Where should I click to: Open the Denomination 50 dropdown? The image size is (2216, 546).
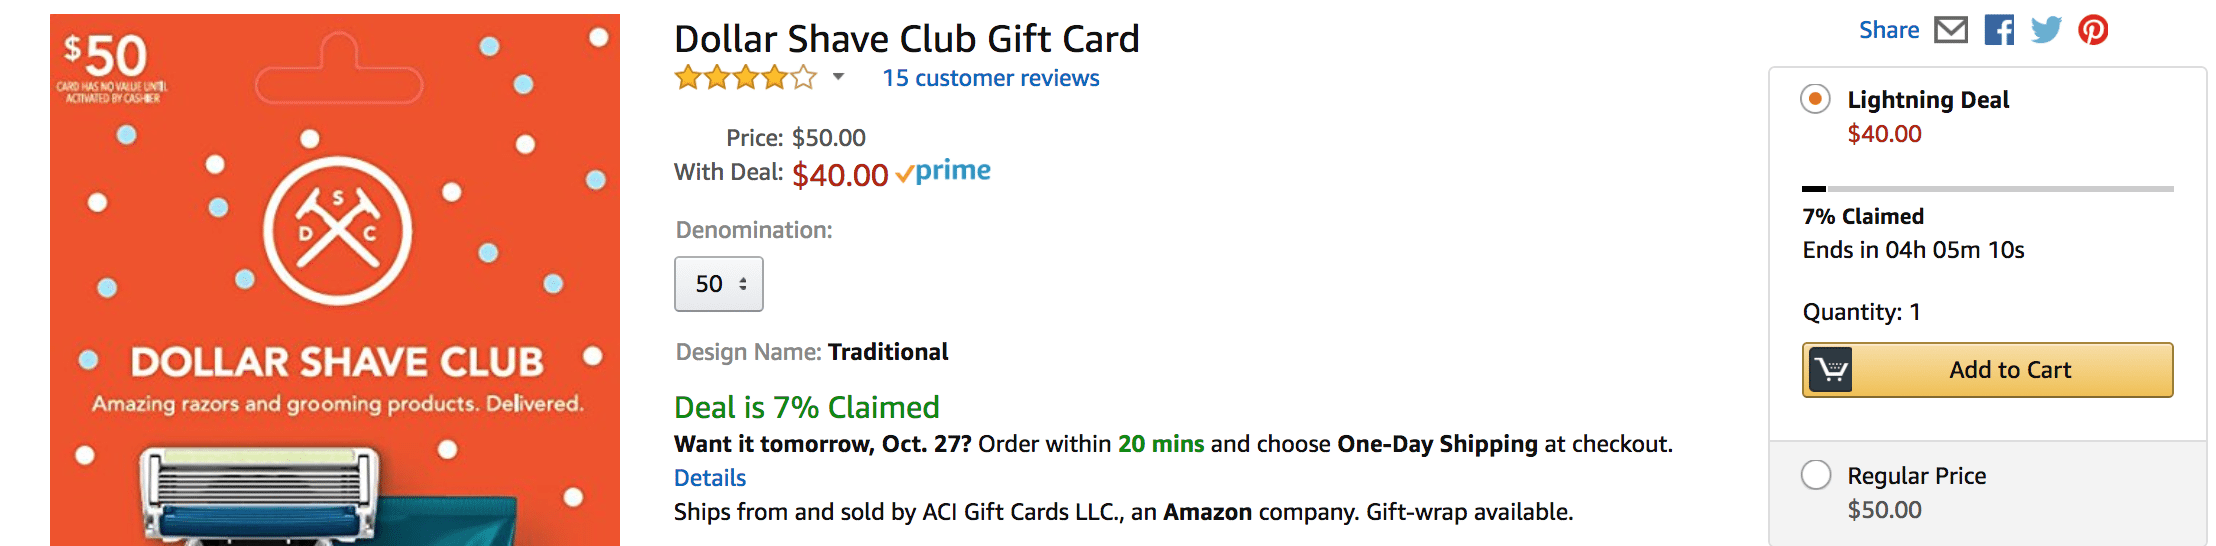click(x=719, y=284)
